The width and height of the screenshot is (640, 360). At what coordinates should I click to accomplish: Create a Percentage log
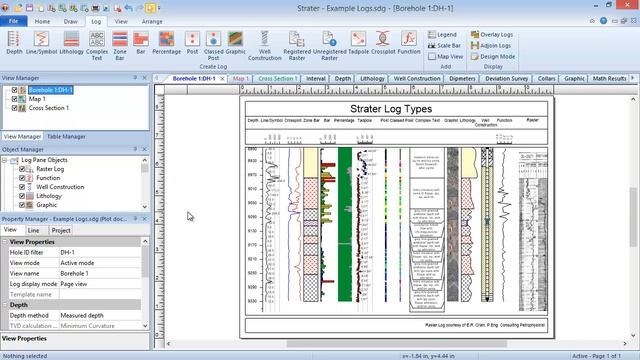(x=167, y=43)
